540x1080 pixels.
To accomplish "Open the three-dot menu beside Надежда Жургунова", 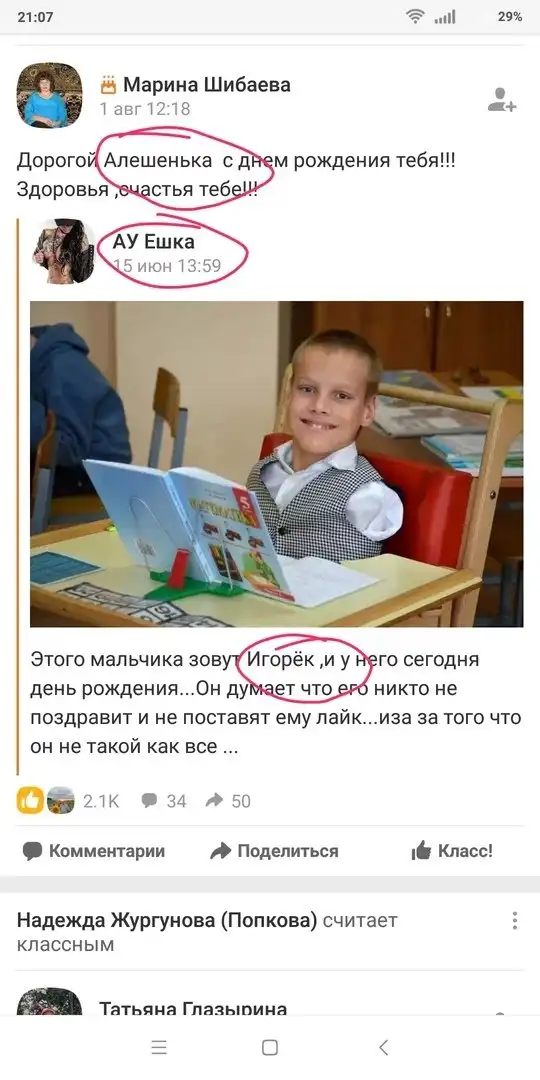I will tap(514, 921).
